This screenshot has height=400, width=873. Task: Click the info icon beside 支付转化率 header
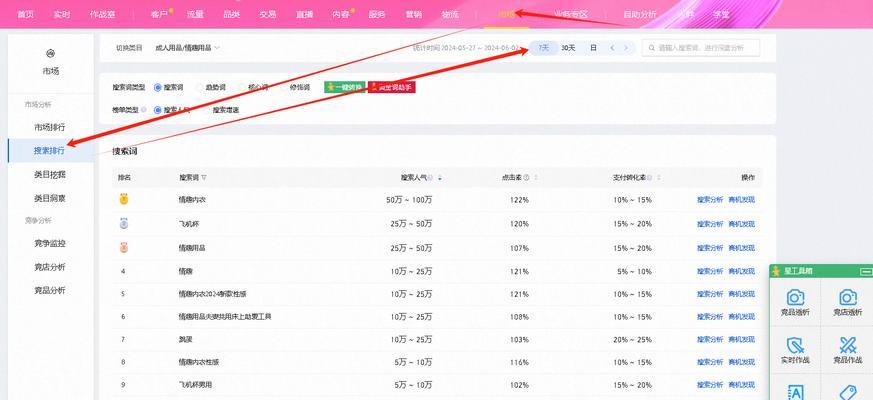coord(650,178)
